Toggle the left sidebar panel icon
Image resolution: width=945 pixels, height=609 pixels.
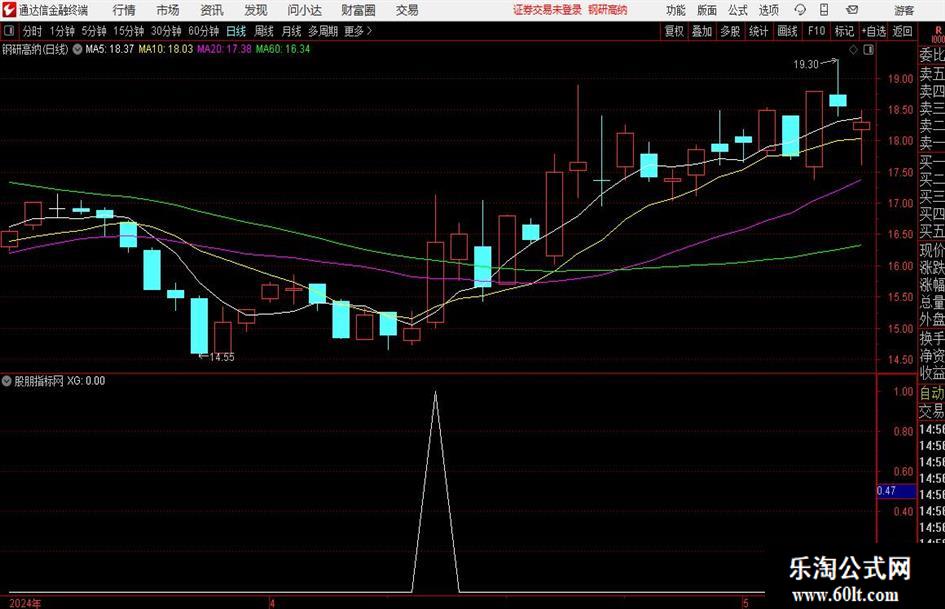point(8,31)
